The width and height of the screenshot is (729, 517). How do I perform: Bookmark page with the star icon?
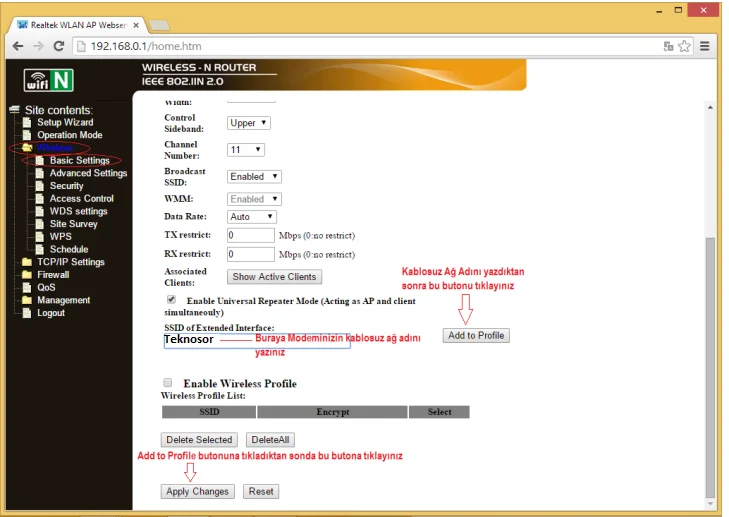pyautogui.click(x=685, y=46)
